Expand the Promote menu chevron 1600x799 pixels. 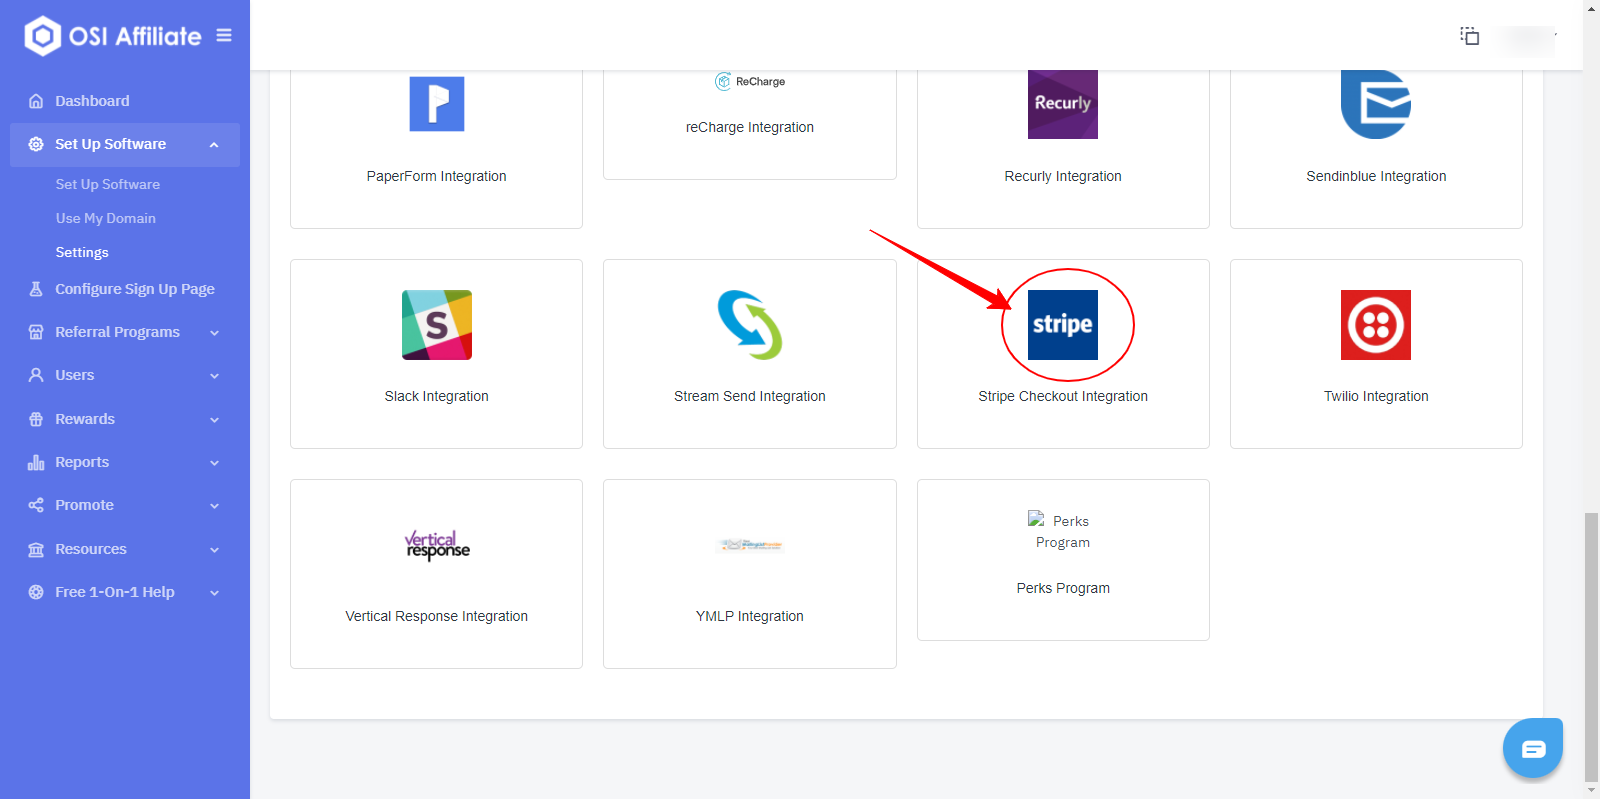(214, 506)
